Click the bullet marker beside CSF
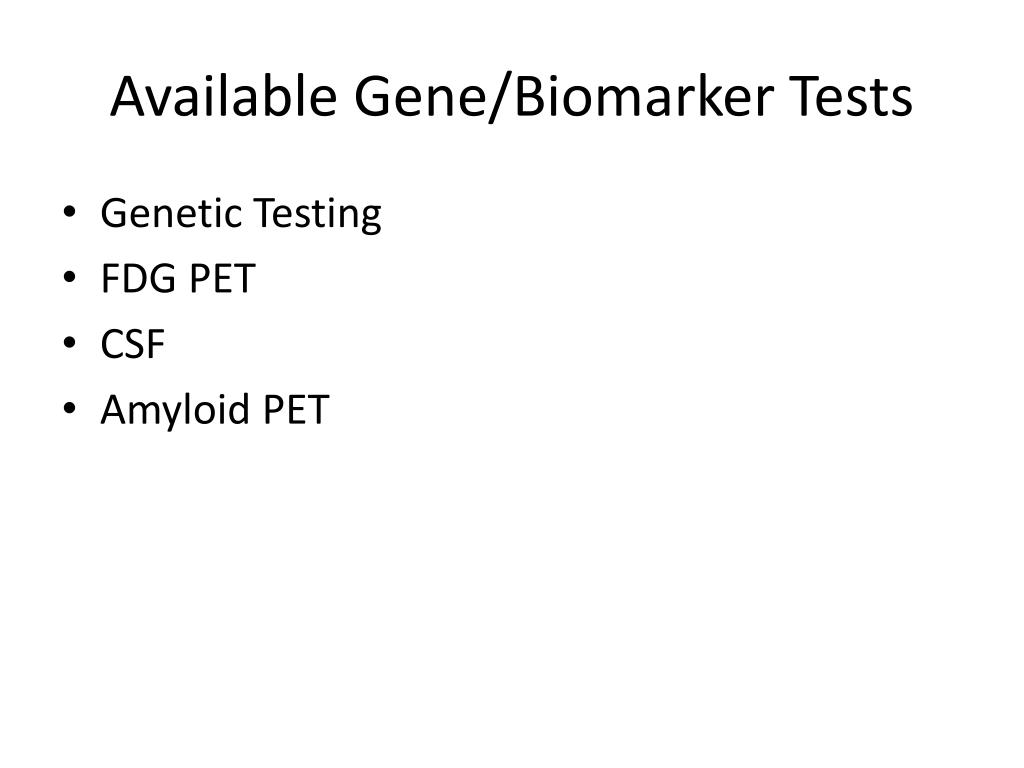This screenshot has height=768, width=1024. point(70,343)
